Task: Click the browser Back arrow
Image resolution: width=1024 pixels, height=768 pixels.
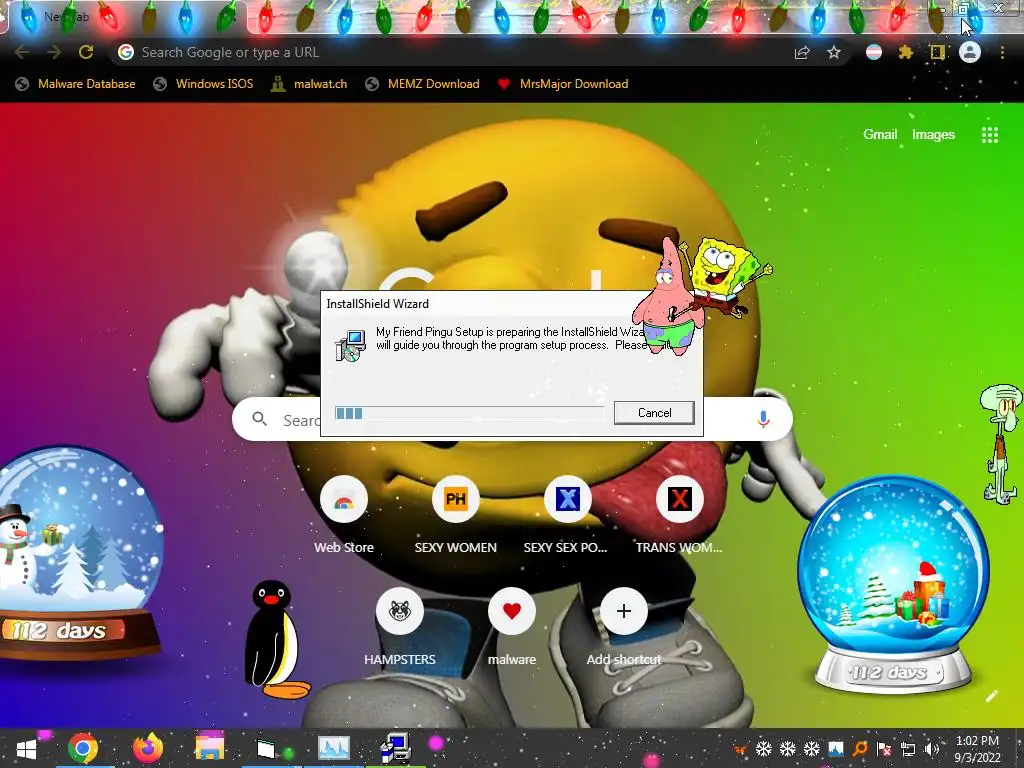Action: (x=22, y=52)
